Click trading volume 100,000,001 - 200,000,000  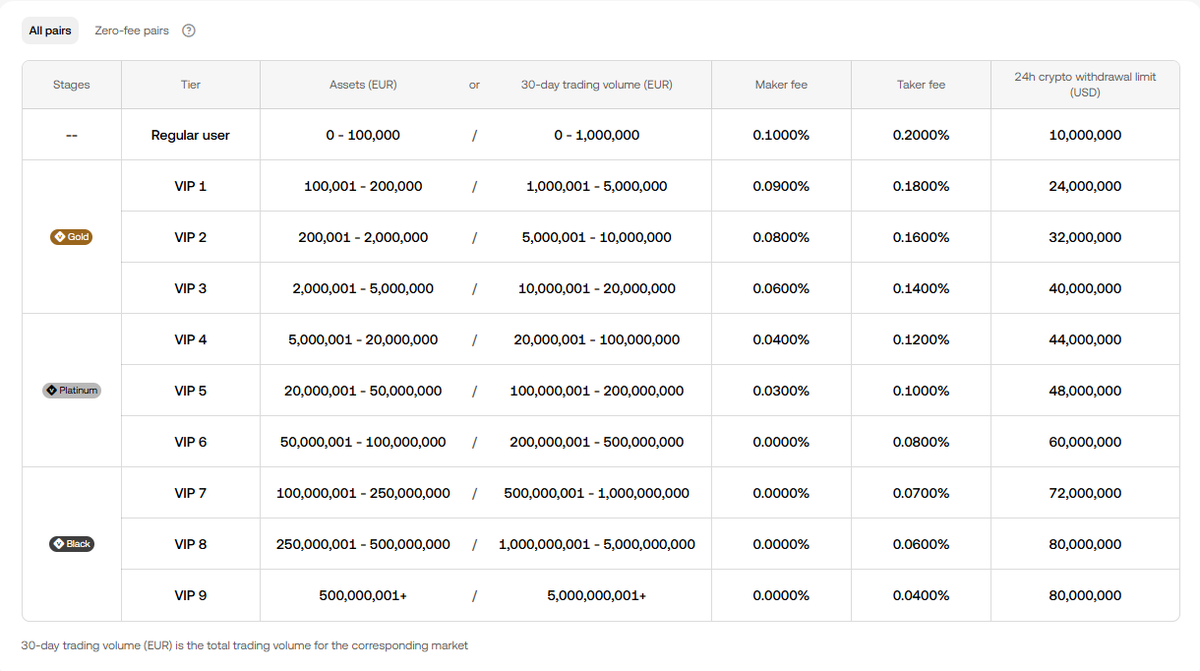pos(597,390)
